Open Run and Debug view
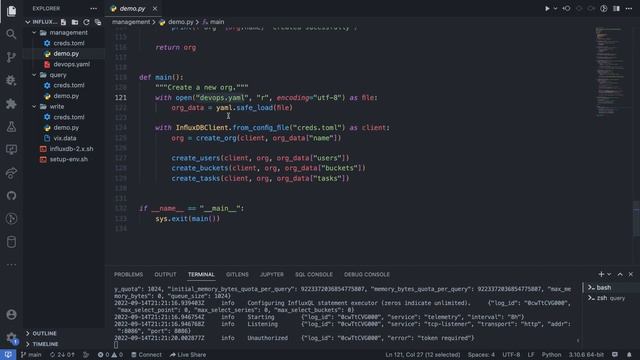 point(11,80)
